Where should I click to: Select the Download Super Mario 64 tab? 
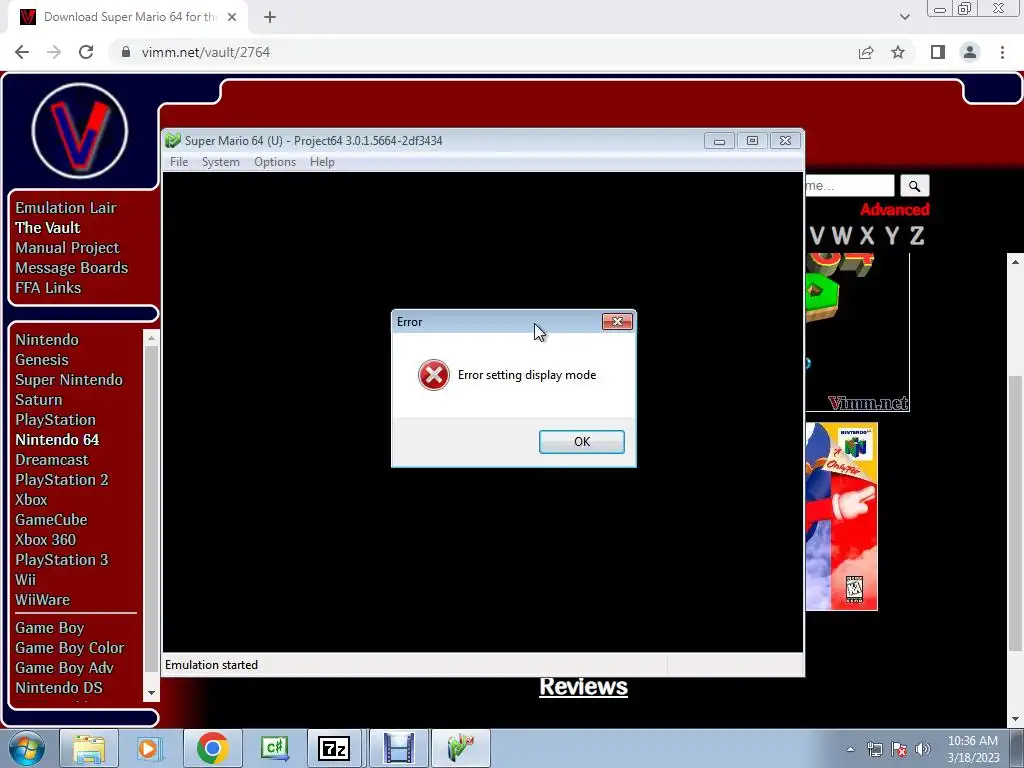pos(127,17)
